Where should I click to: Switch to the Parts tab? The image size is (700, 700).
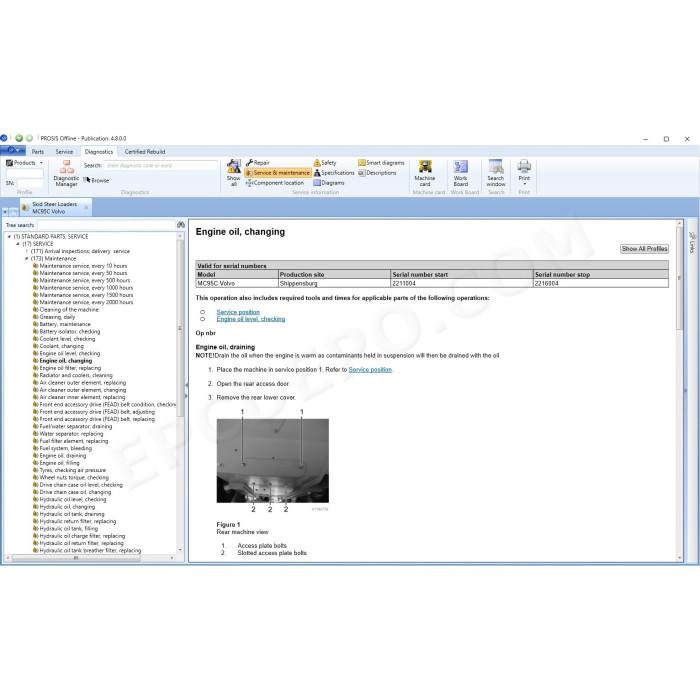coord(38,152)
